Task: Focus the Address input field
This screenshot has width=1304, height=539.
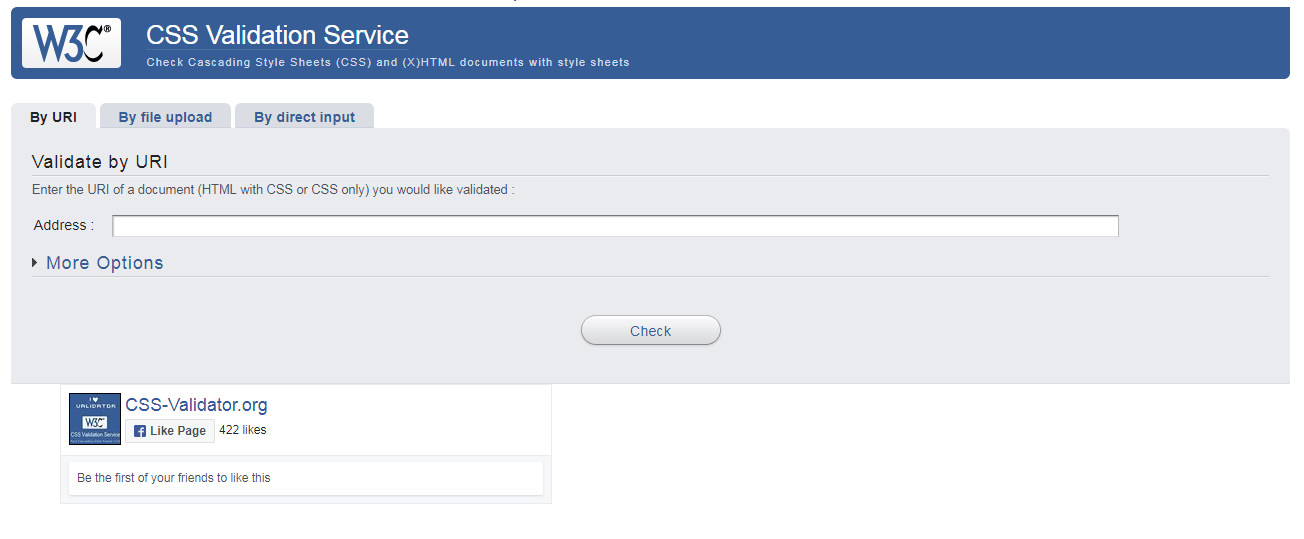Action: pos(615,226)
